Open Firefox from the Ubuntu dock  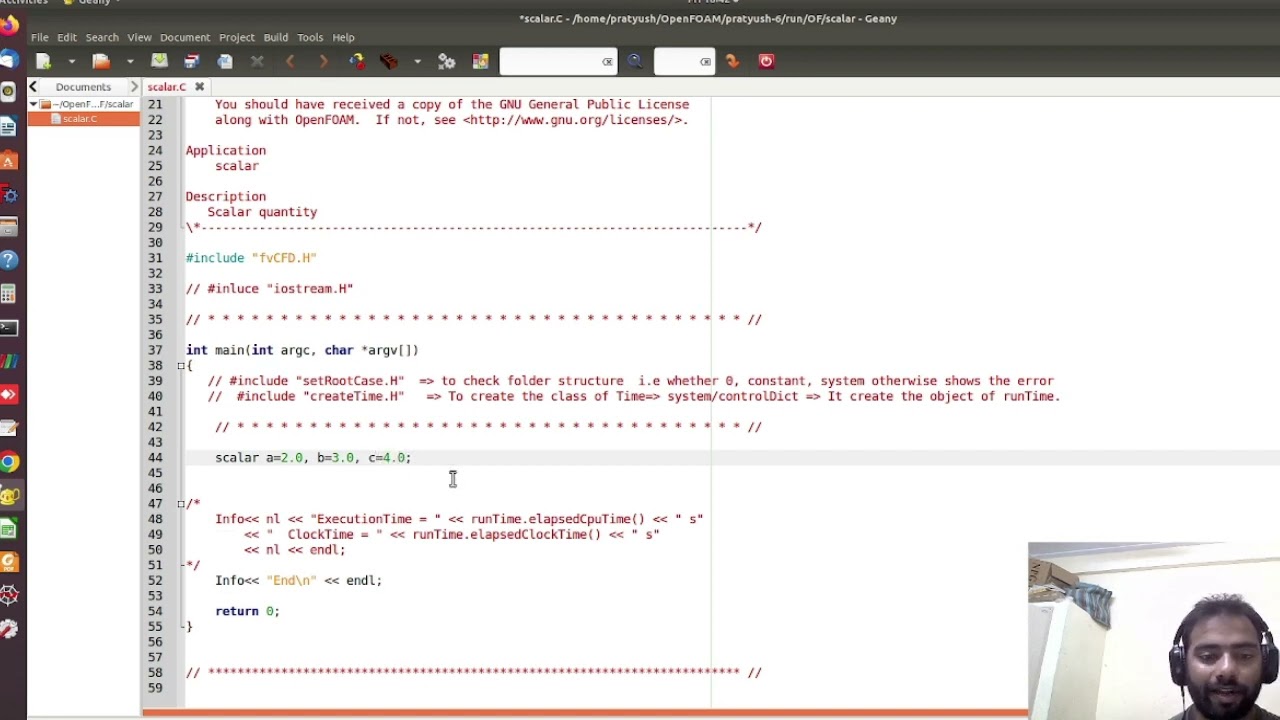point(8,24)
